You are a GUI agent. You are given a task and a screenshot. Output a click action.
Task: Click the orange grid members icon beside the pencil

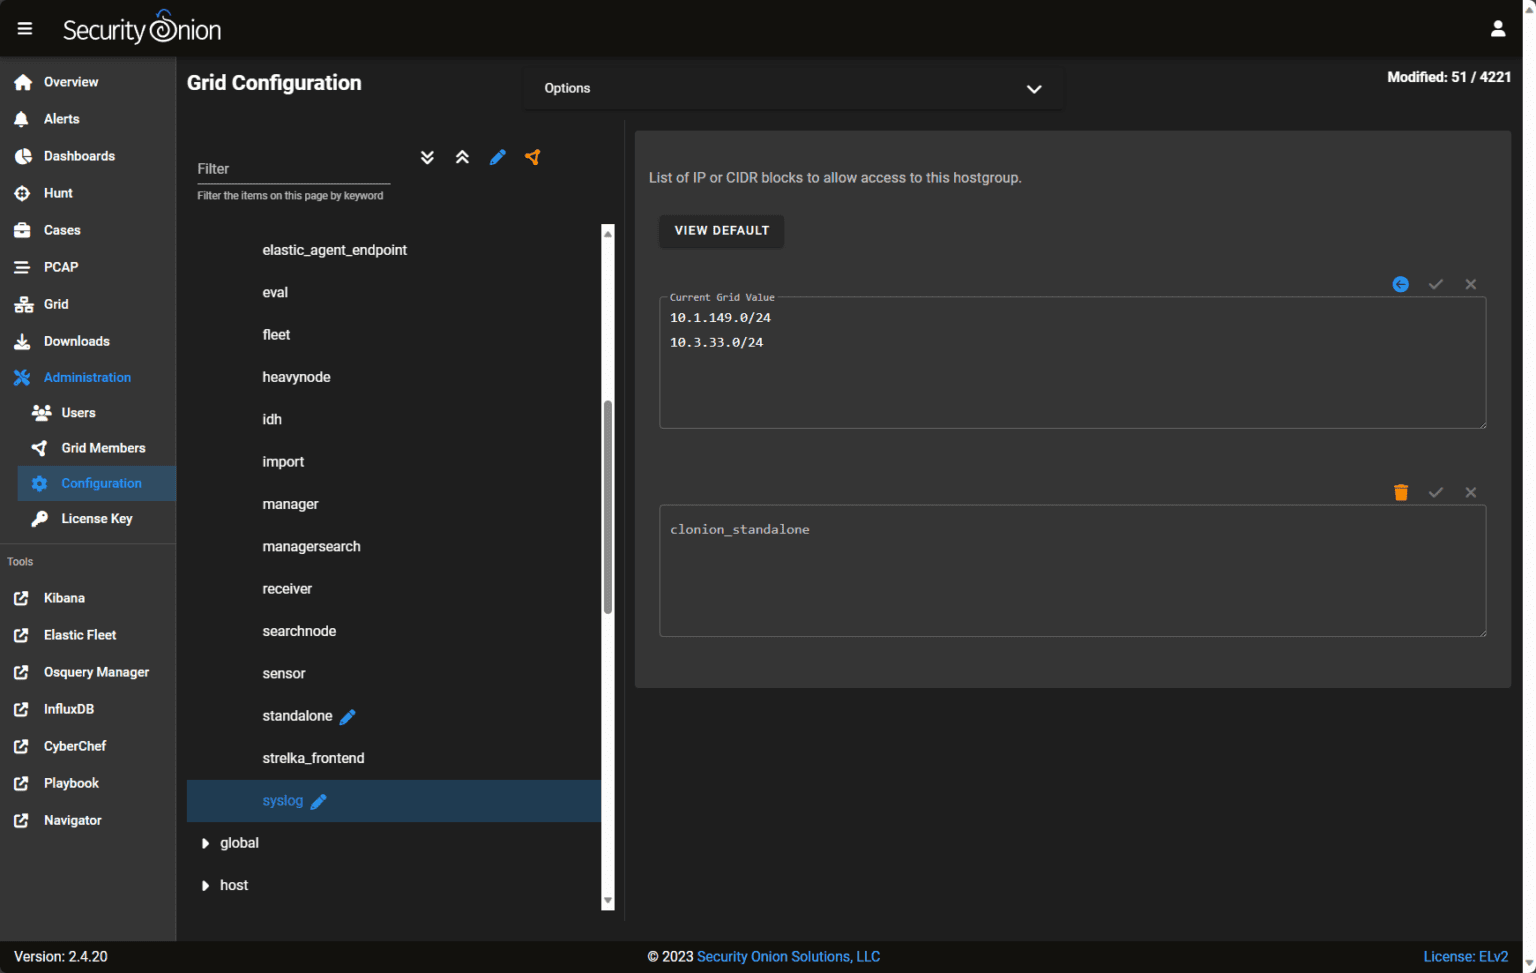click(533, 157)
